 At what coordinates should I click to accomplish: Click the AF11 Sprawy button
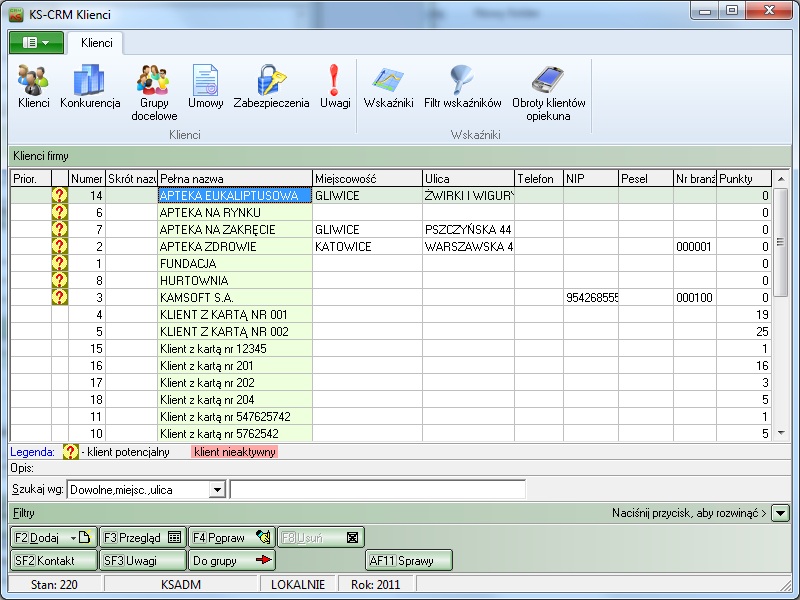pos(409,560)
